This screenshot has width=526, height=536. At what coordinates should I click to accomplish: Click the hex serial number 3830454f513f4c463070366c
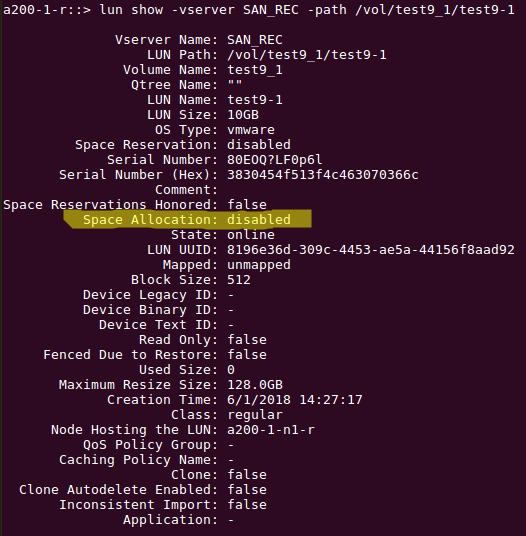[323, 175]
